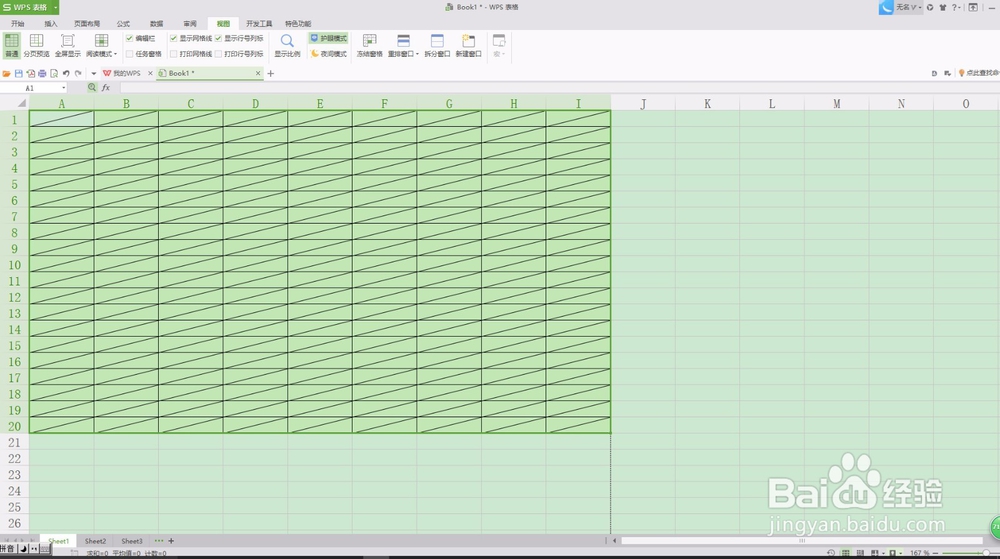The width and height of the screenshot is (1000, 559).
Task: Open the 页面布局 ribbon tab
Action: (87, 24)
